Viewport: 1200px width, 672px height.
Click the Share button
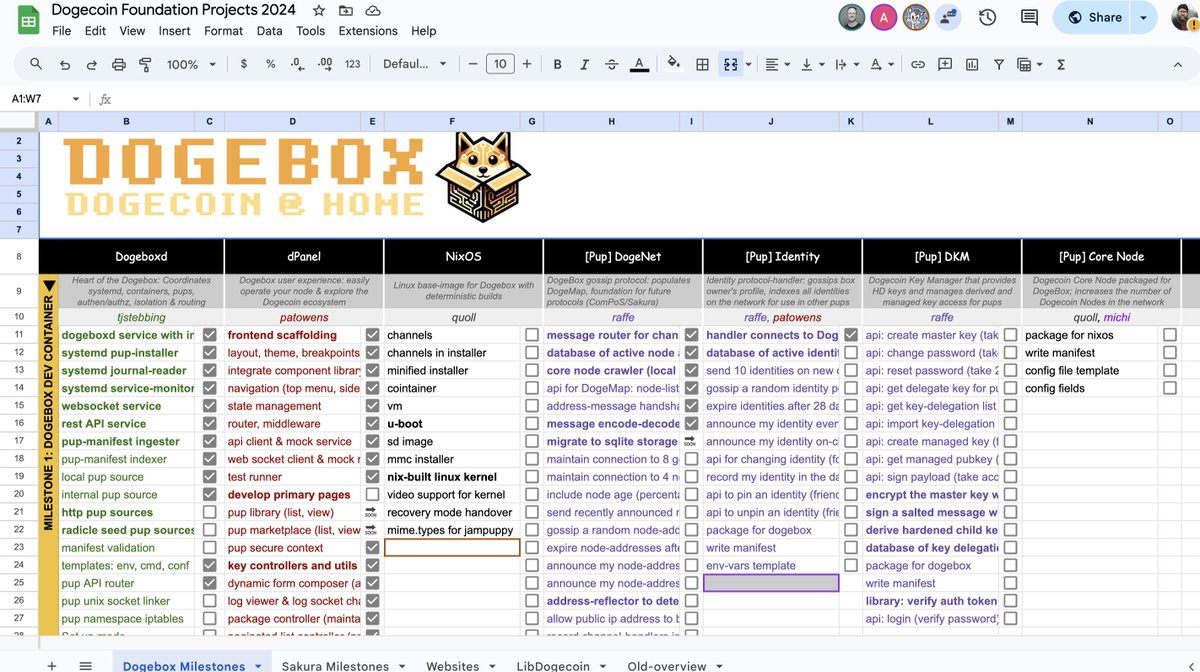coord(1094,17)
